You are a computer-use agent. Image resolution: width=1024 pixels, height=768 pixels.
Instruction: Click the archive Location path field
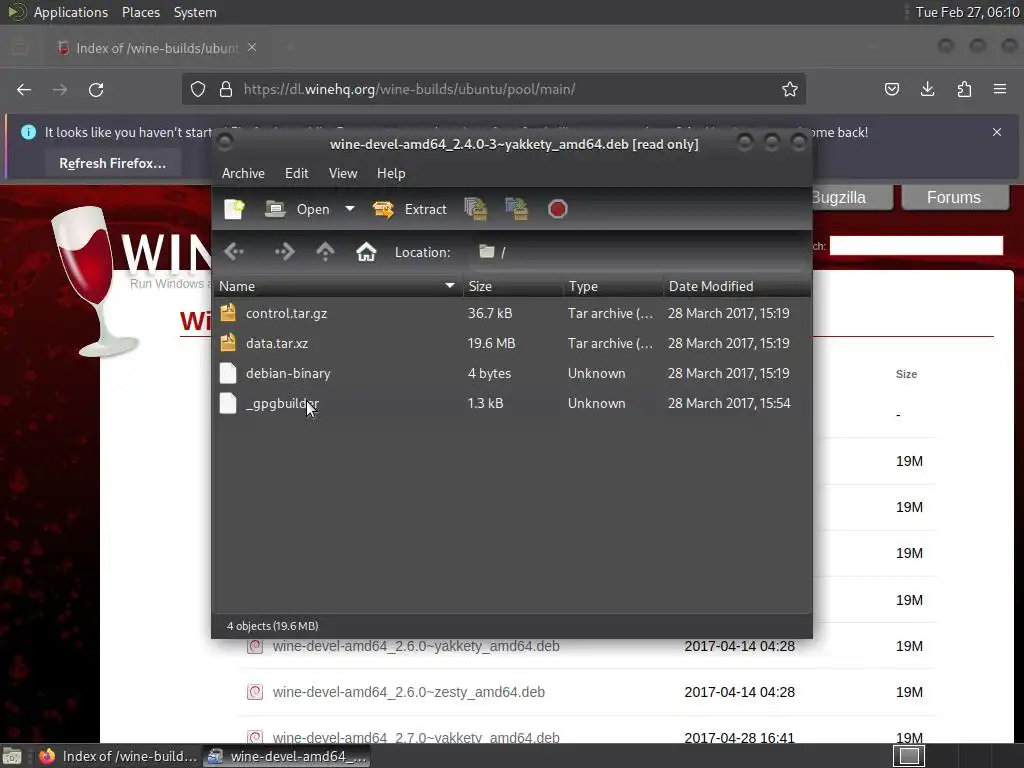(x=638, y=252)
